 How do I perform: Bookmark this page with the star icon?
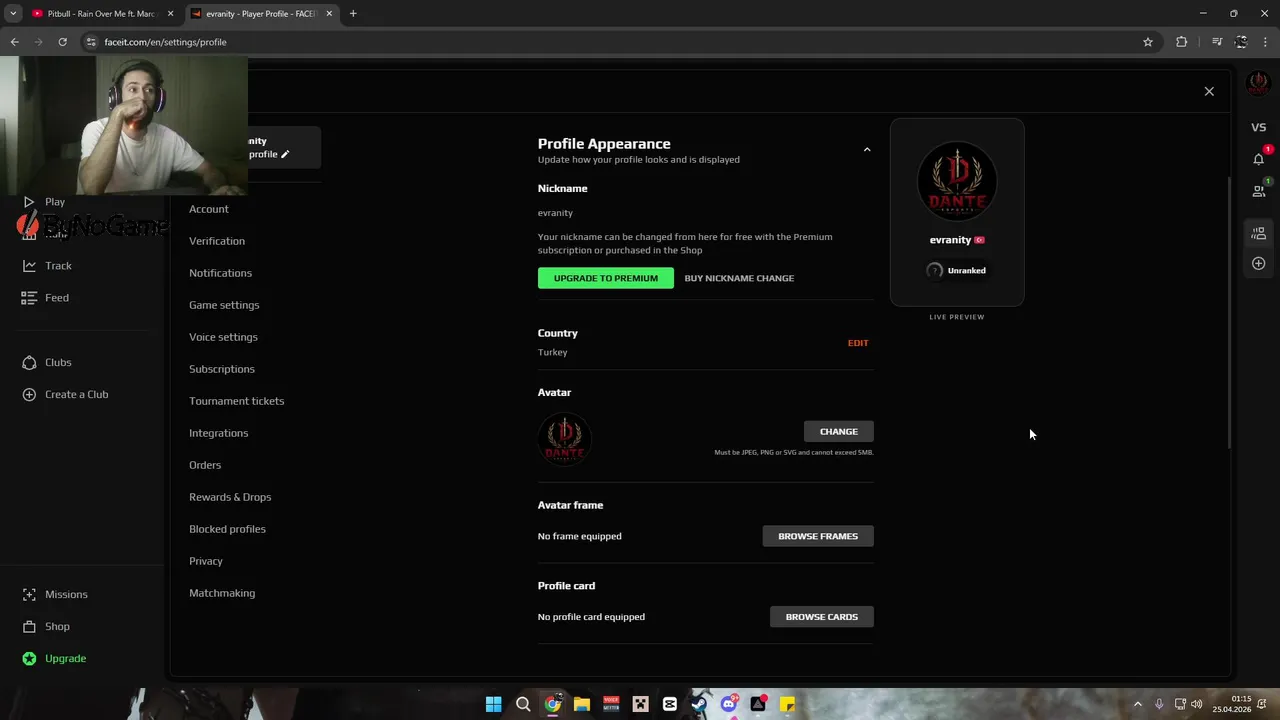[1148, 42]
